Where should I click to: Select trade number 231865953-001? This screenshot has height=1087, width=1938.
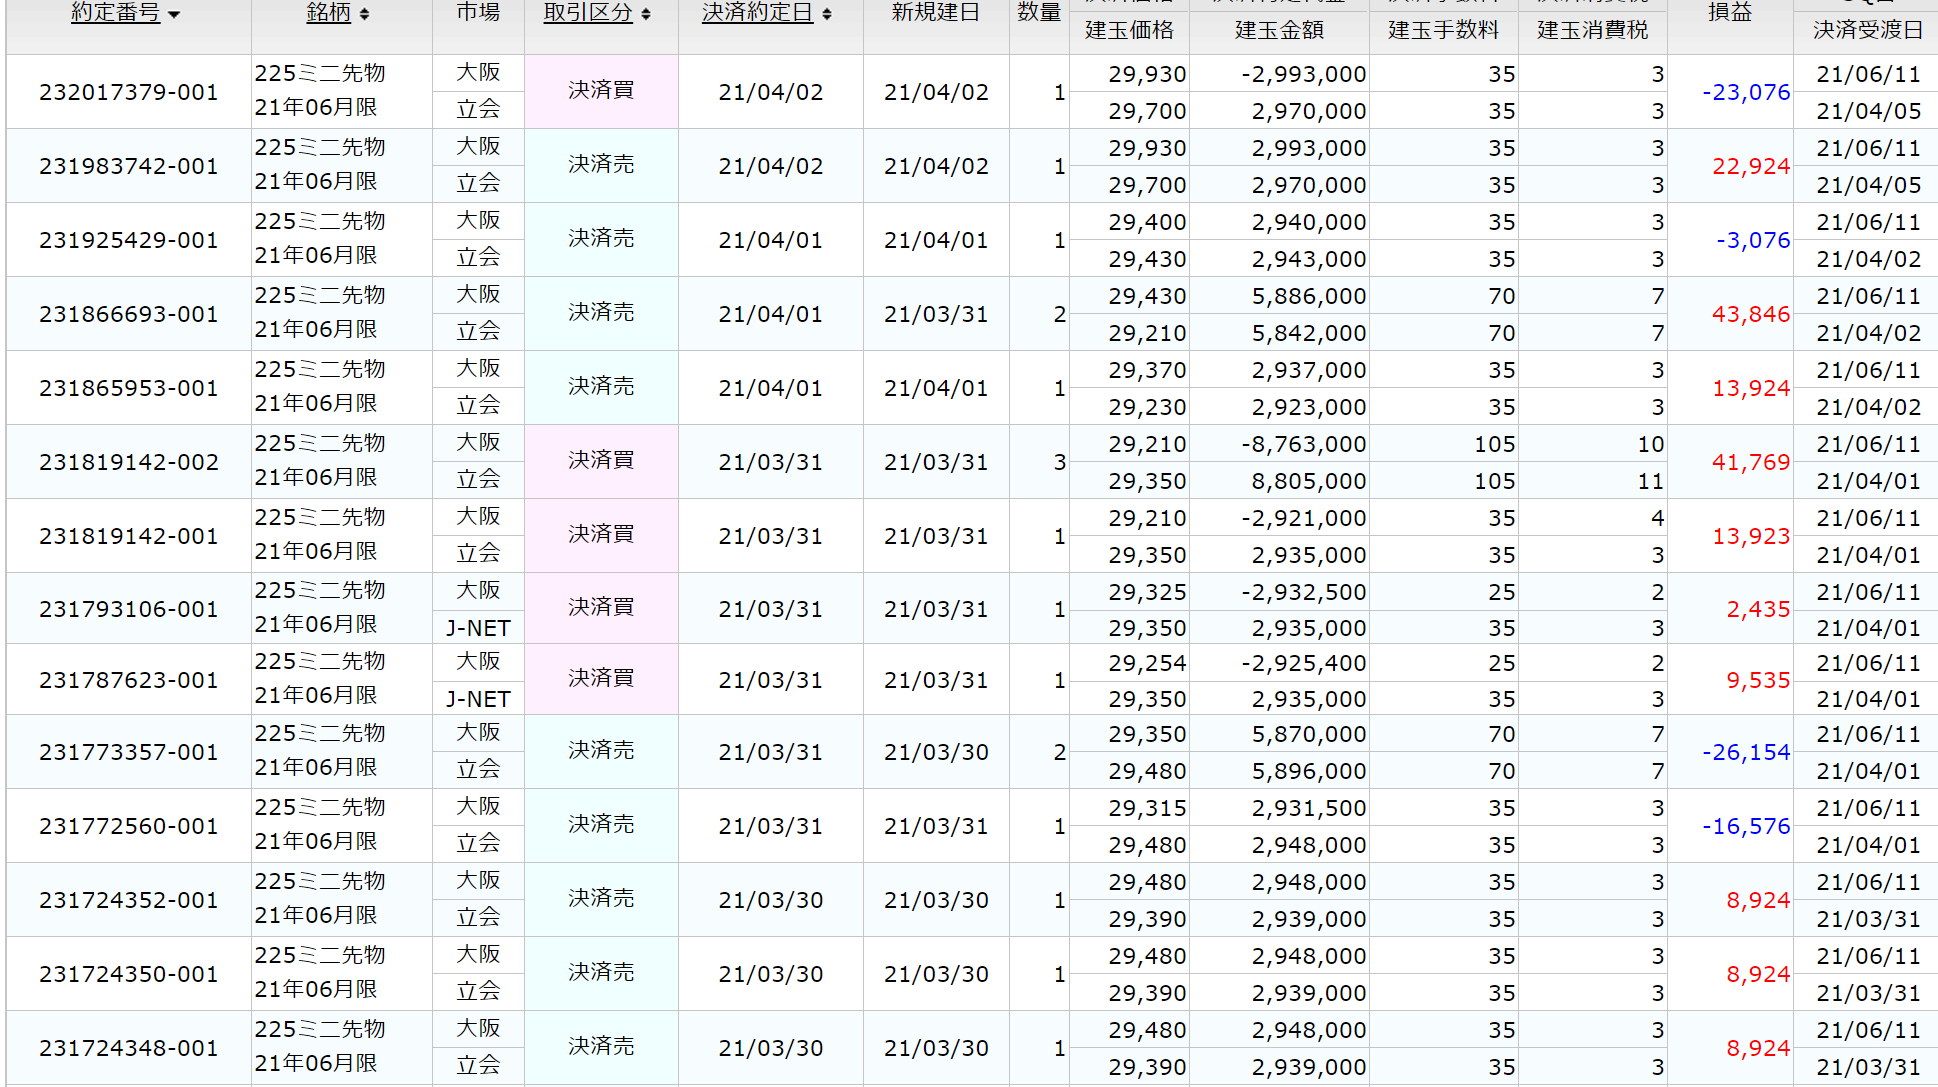coord(129,388)
